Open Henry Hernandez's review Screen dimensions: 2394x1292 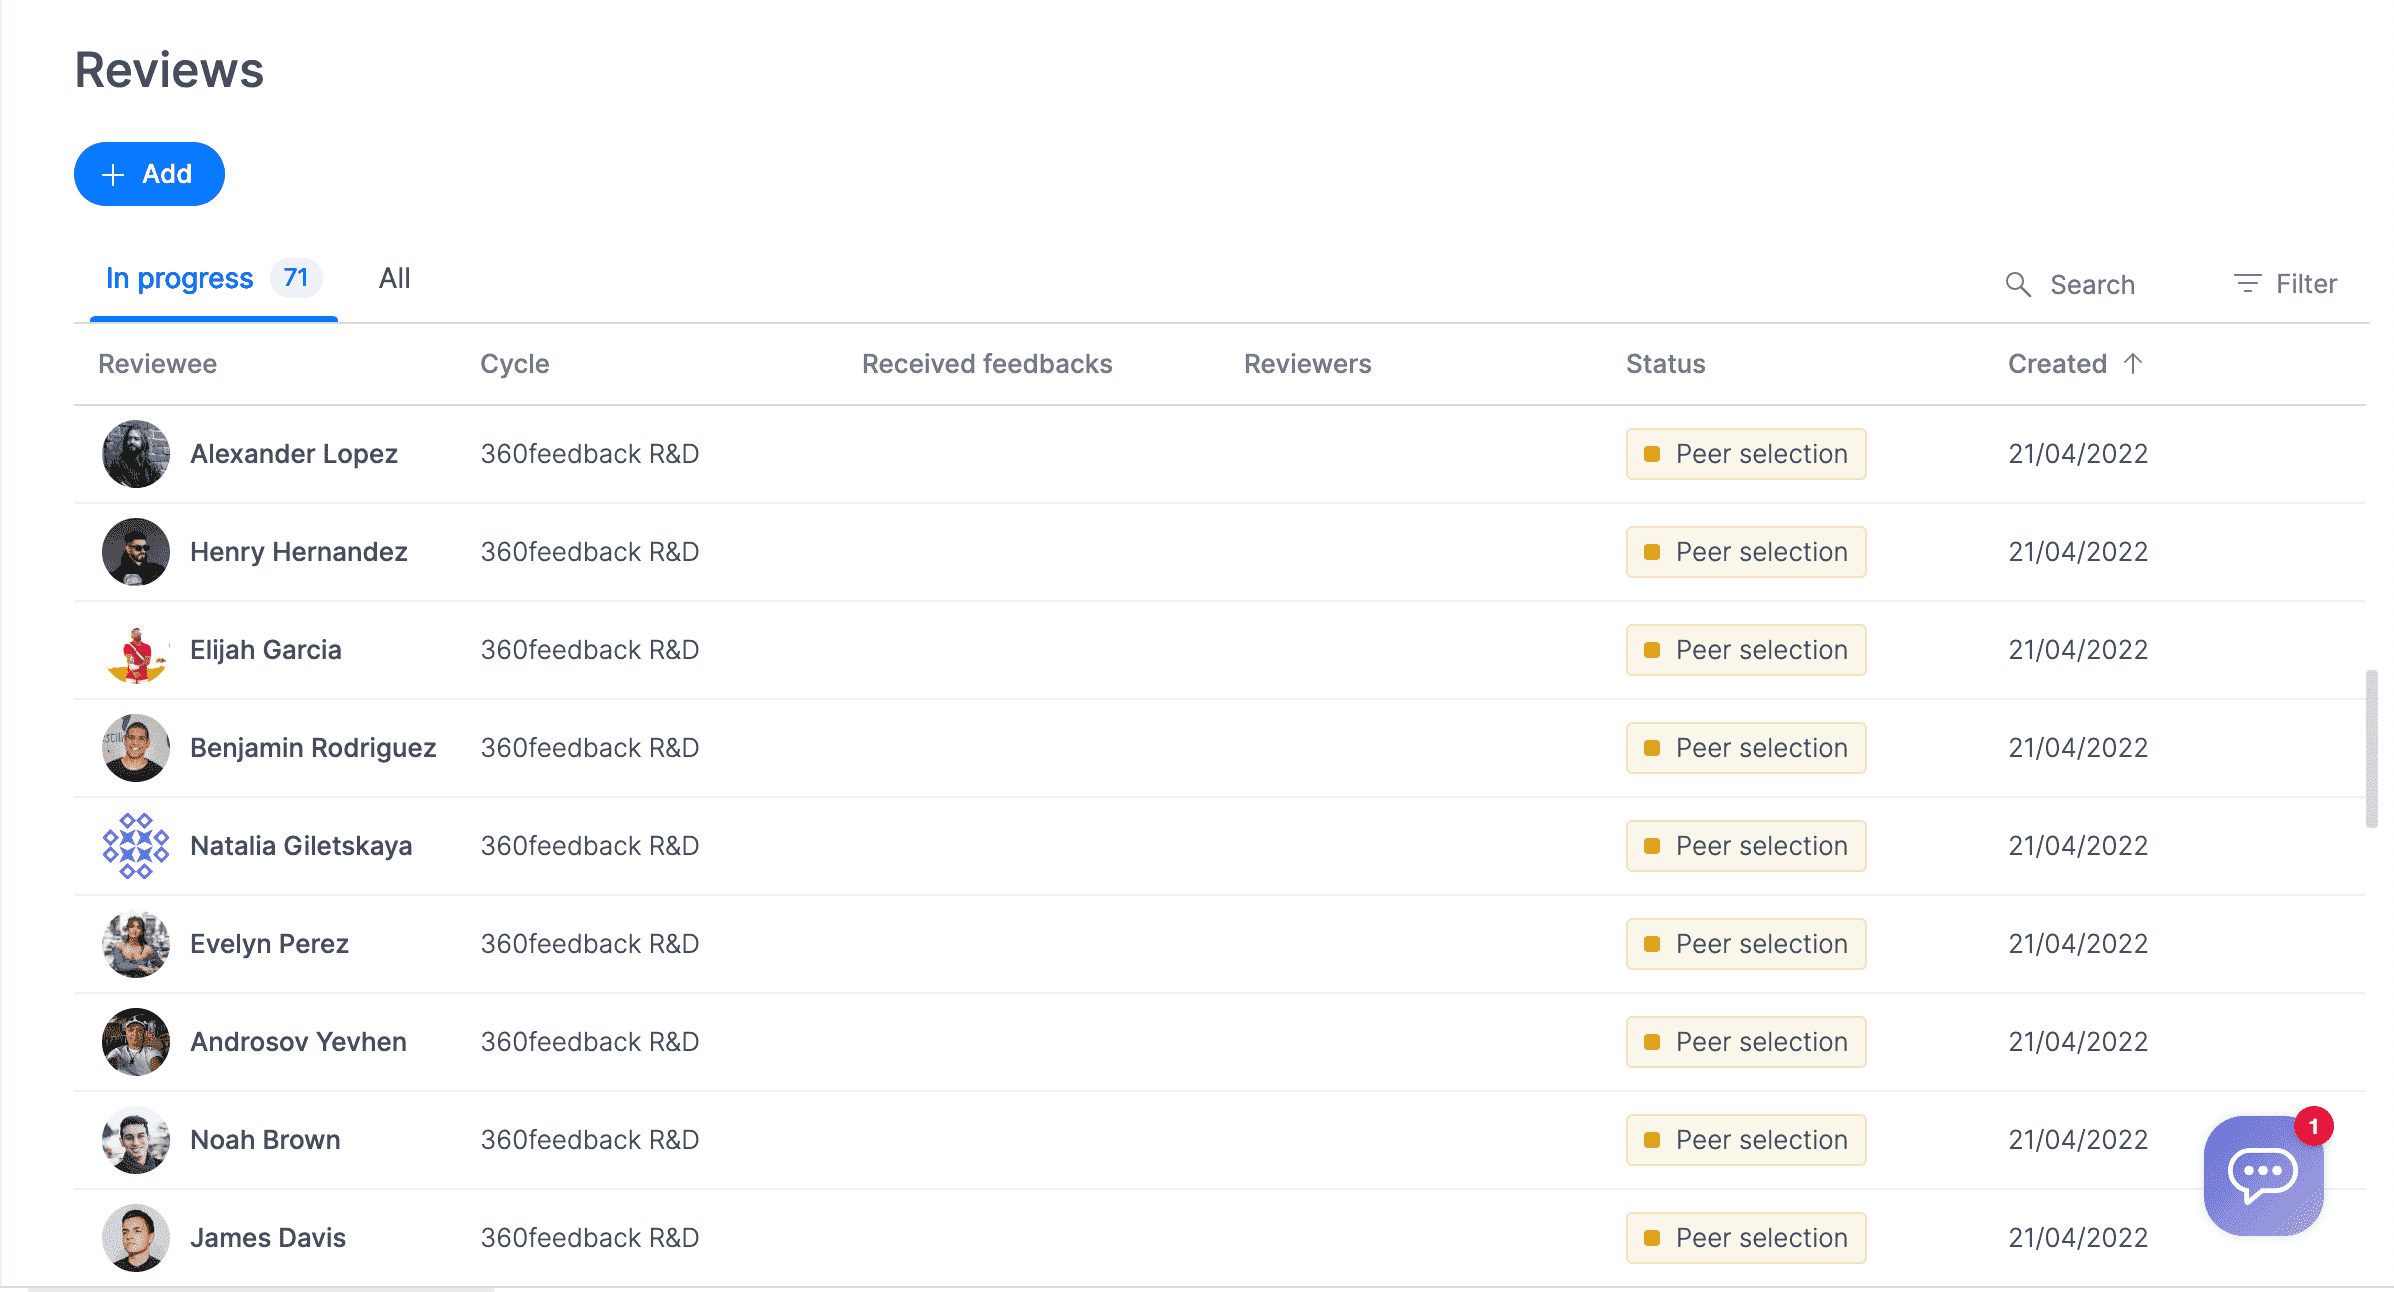[x=298, y=552]
